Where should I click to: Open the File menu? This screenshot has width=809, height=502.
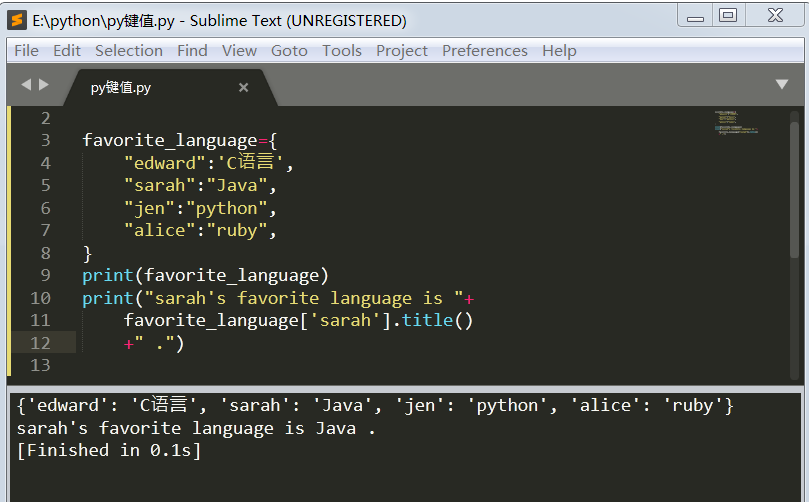[26, 51]
